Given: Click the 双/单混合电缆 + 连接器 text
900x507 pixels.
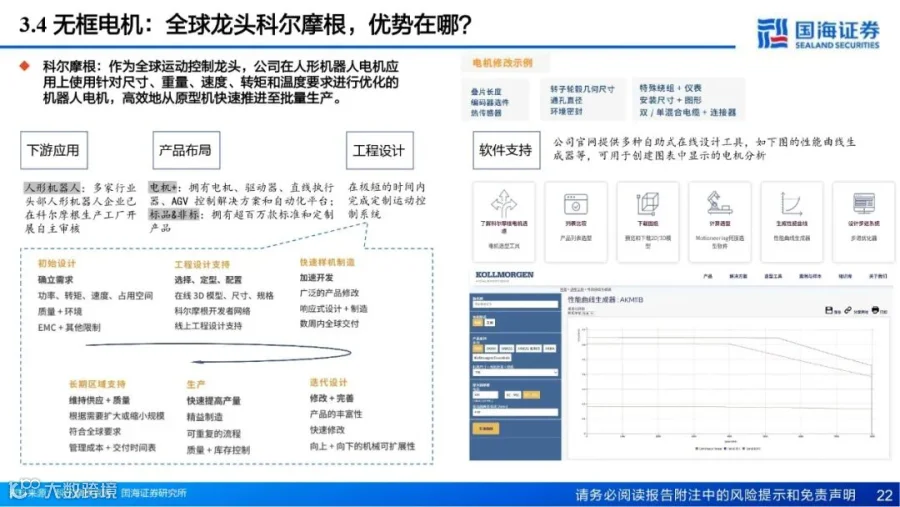Looking at the screenshot, I should pyautogui.click(x=688, y=113).
